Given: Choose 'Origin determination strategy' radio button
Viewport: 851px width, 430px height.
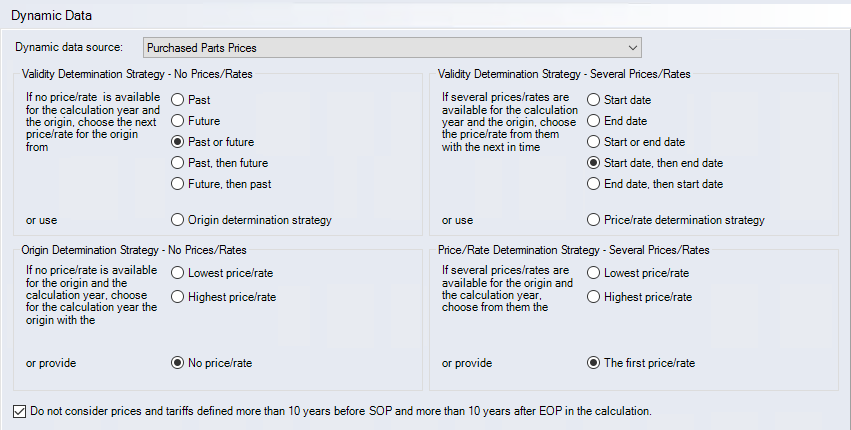Looking at the screenshot, I should [x=178, y=220].
